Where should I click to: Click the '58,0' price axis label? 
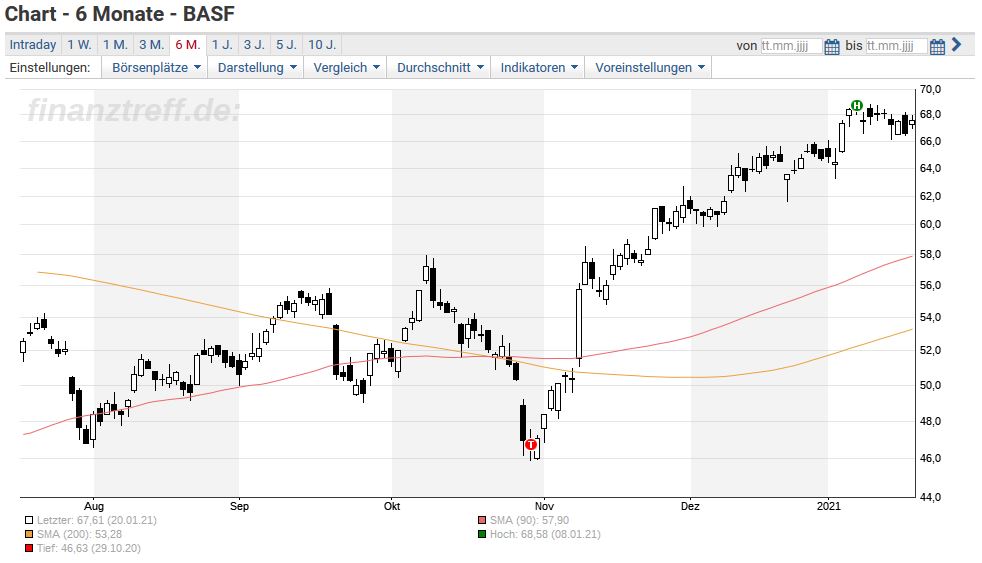[930, 255]
